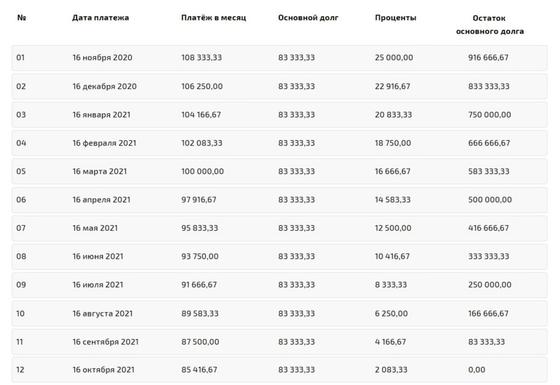Click the balance '666 666,67'
This screenshot has height=385, width=560.
[x=489, y=143]
